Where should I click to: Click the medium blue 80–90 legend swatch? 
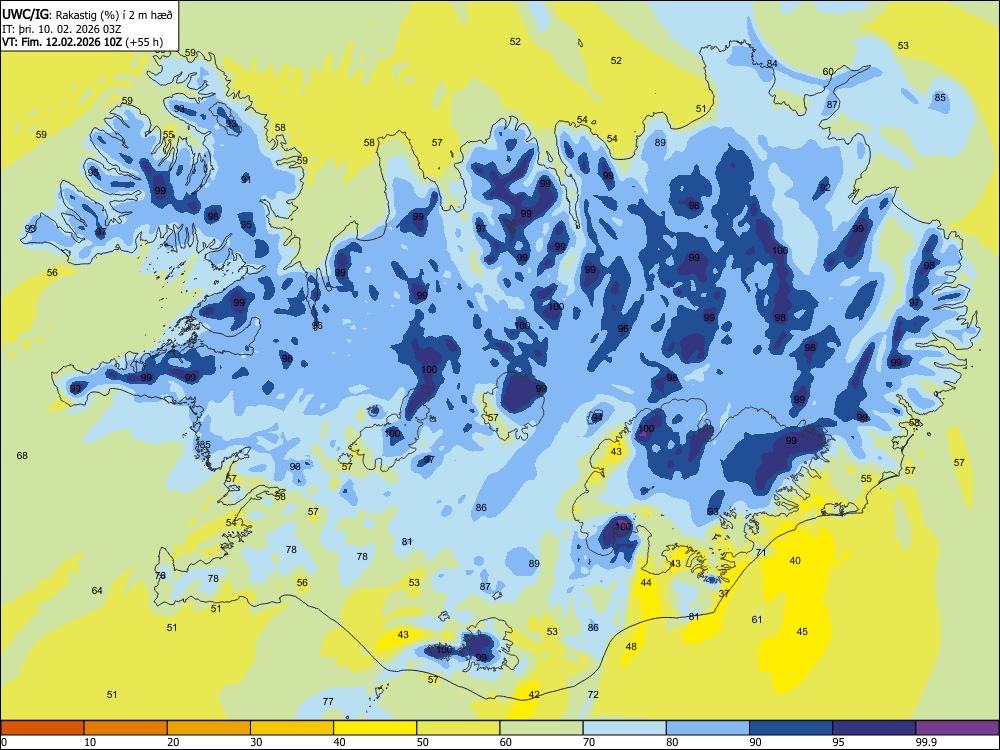[x=708, y=728]
